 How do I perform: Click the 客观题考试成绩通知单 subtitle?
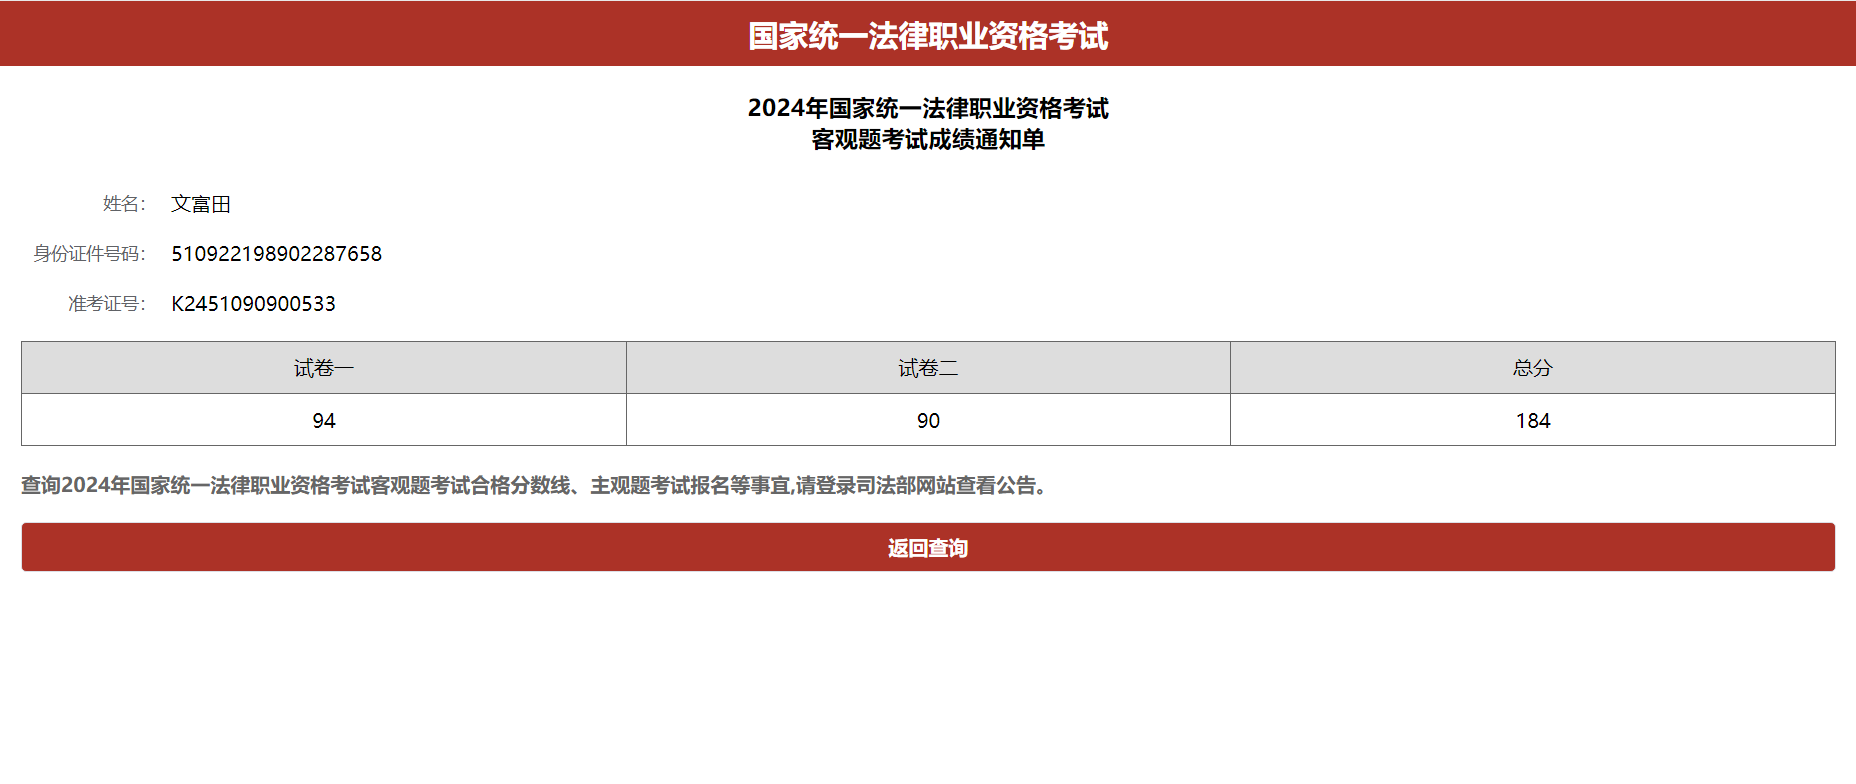tap(928, 139)
